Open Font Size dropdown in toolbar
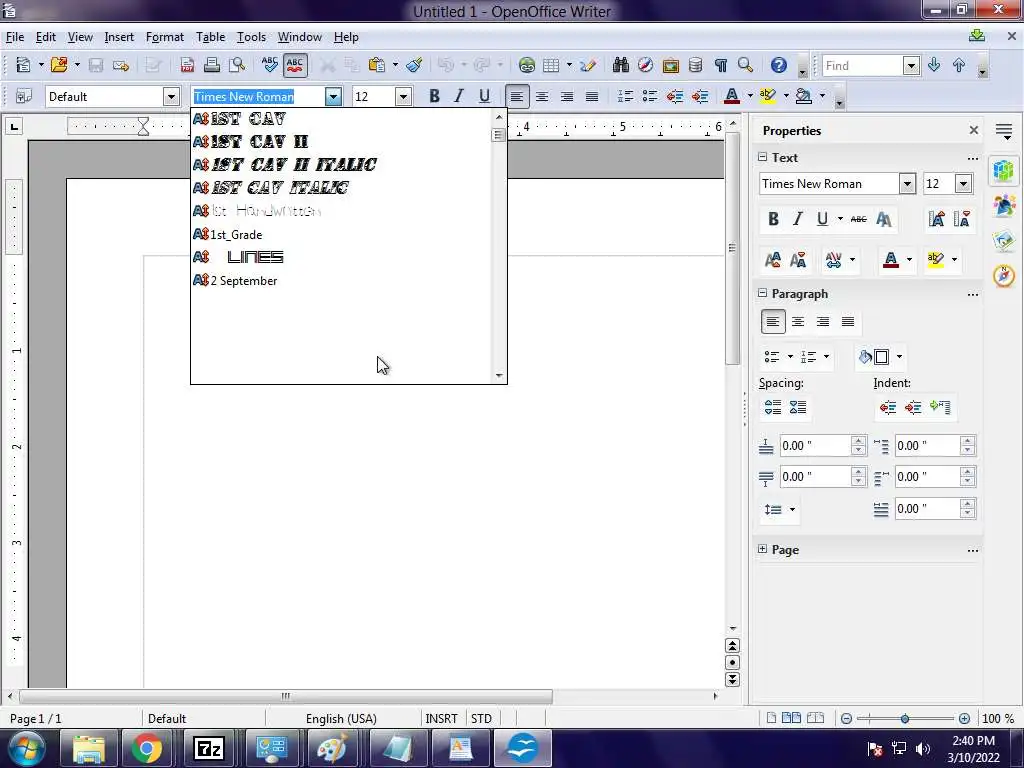Screen dimensions: 1024x768 [x=403, y=97]
